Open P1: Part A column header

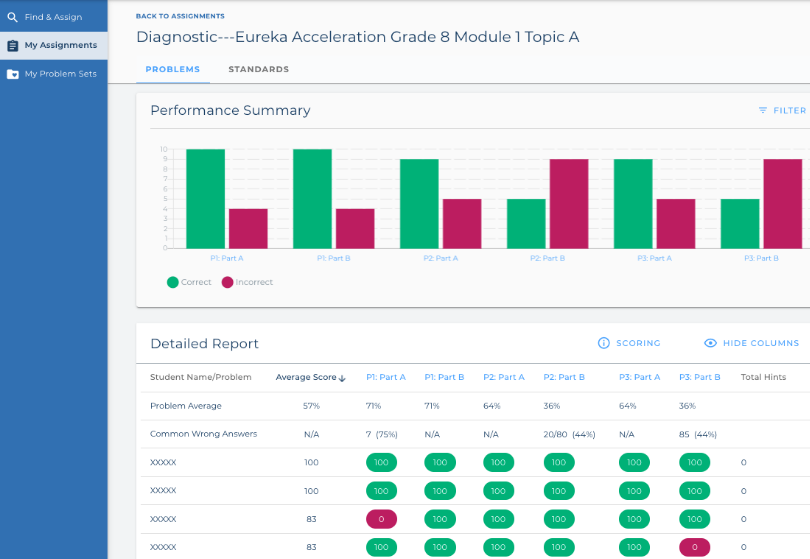(x=386, y=377)
